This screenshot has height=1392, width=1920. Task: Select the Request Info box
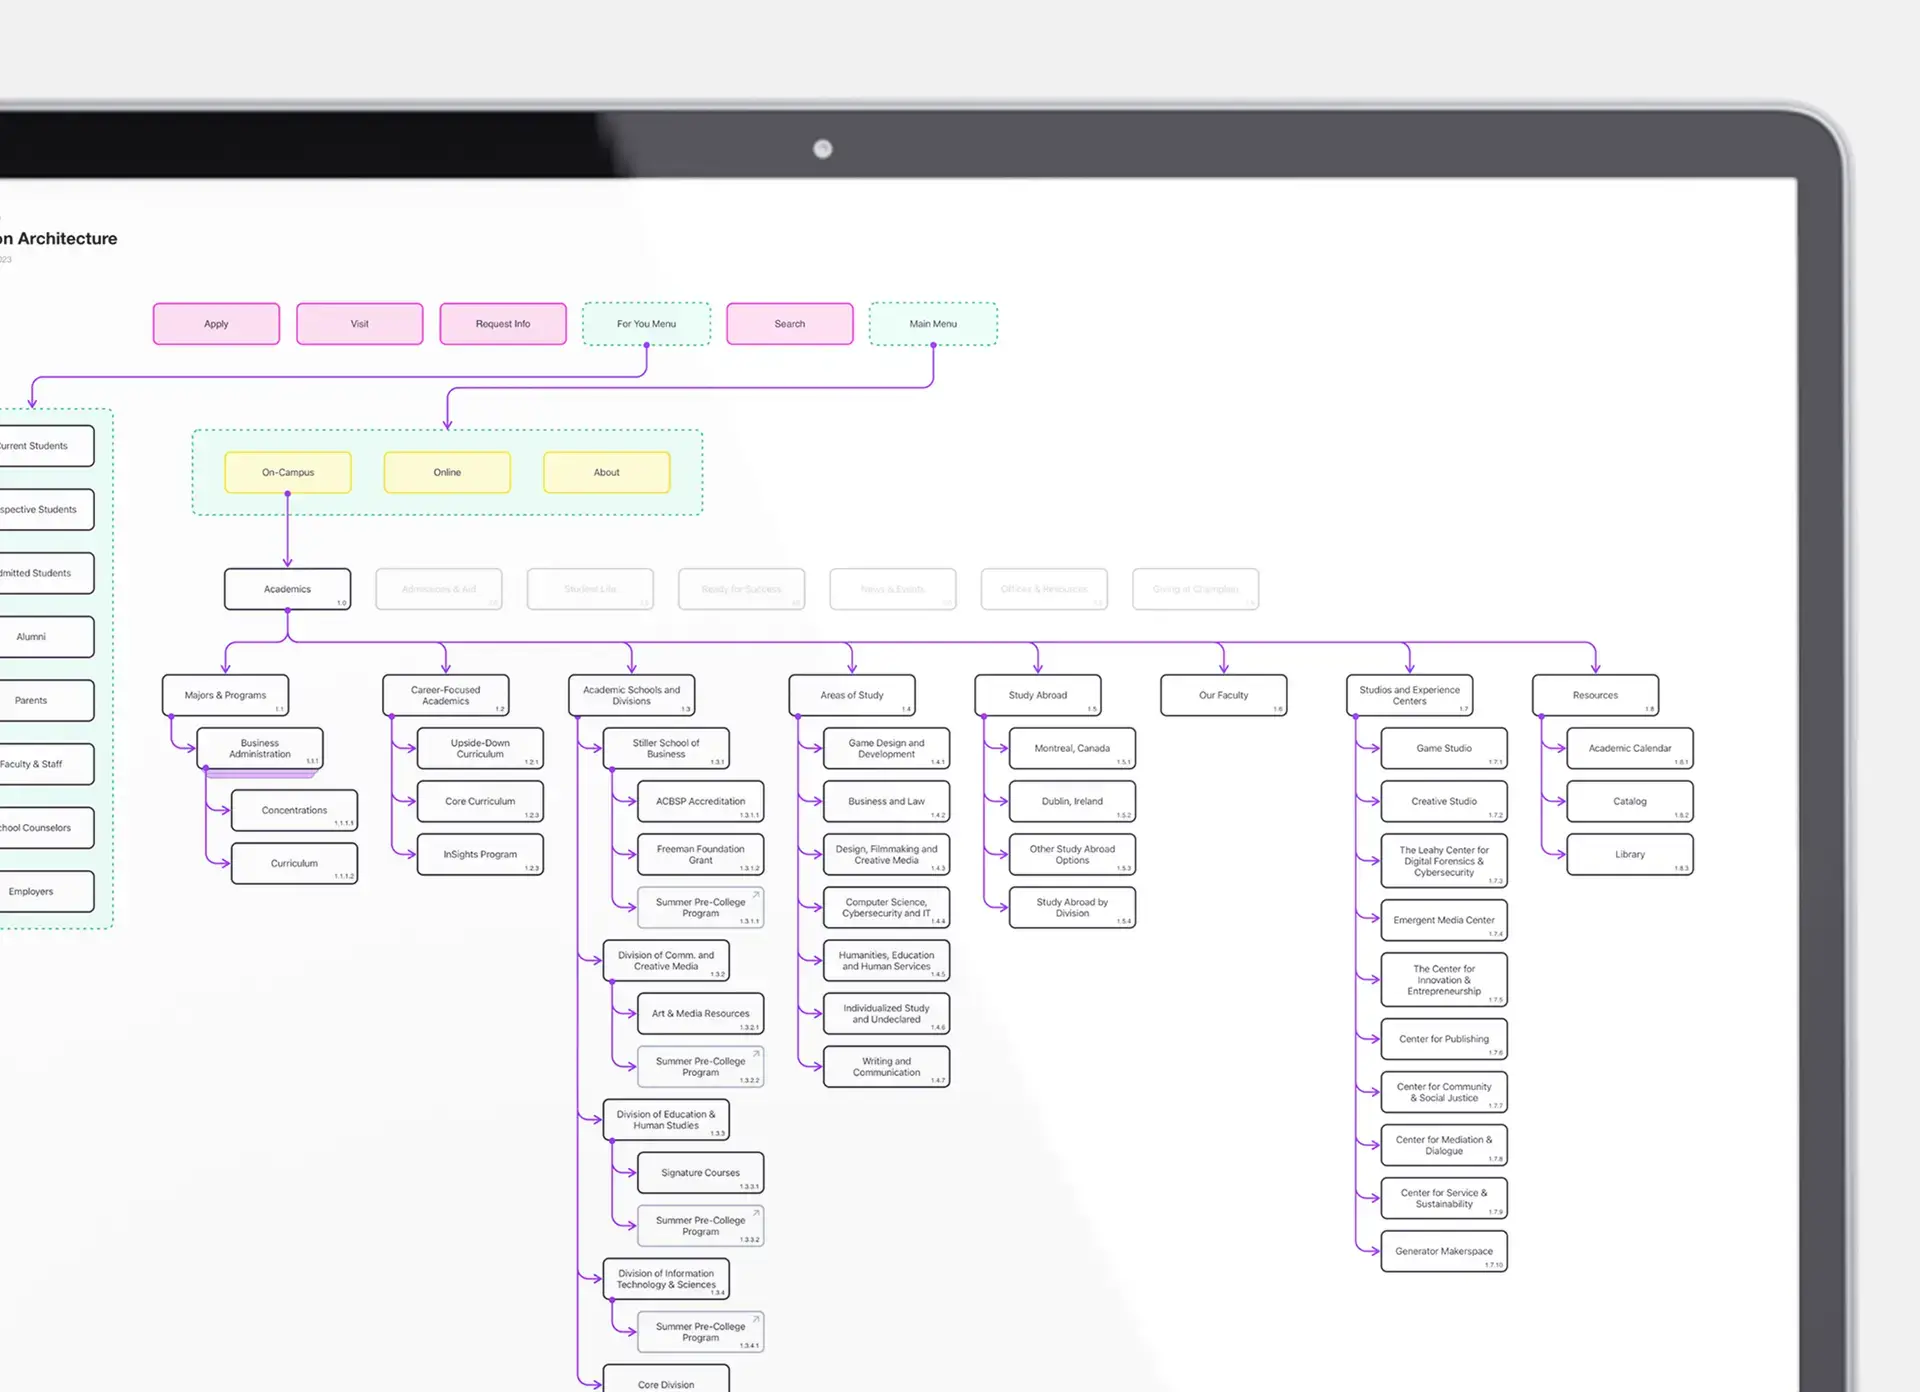503,324
